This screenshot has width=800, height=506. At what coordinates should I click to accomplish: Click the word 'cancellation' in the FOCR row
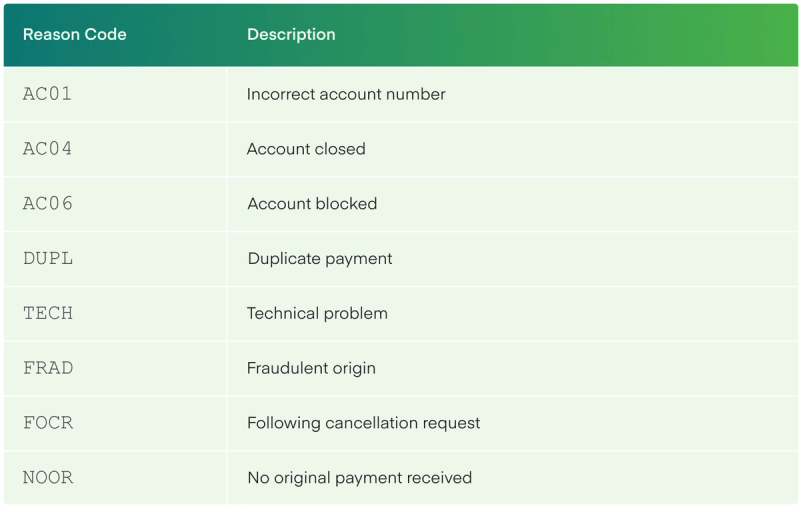coord(369,423)
